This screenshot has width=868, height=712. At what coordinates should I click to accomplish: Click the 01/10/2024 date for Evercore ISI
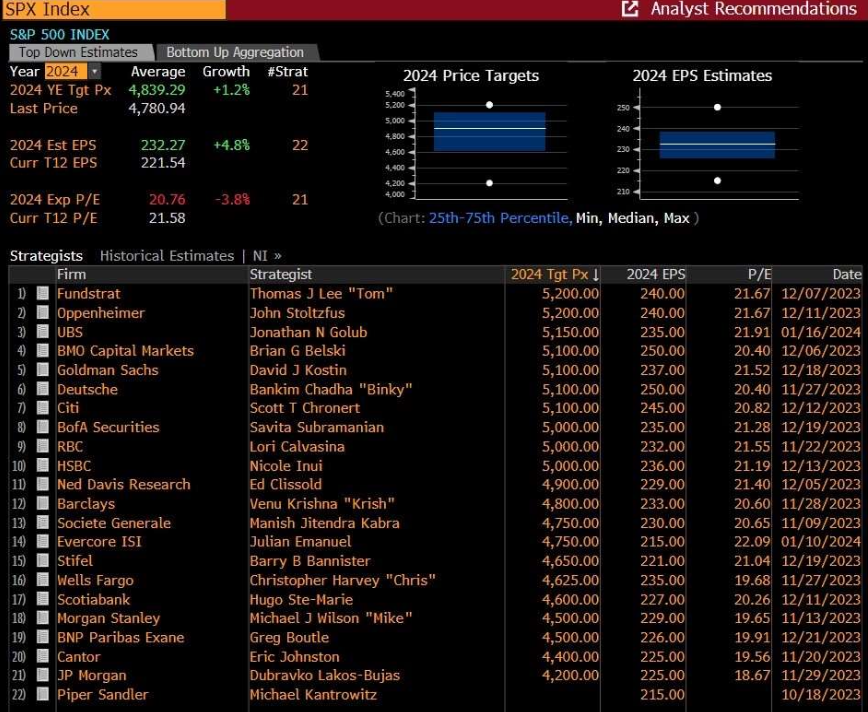coord(821,541)
